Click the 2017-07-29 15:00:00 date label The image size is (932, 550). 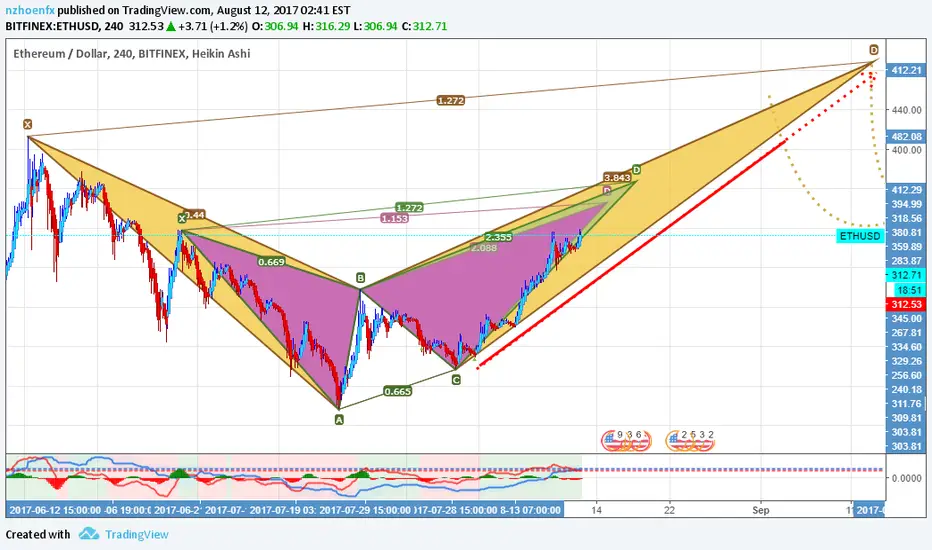tap(364, 510)
